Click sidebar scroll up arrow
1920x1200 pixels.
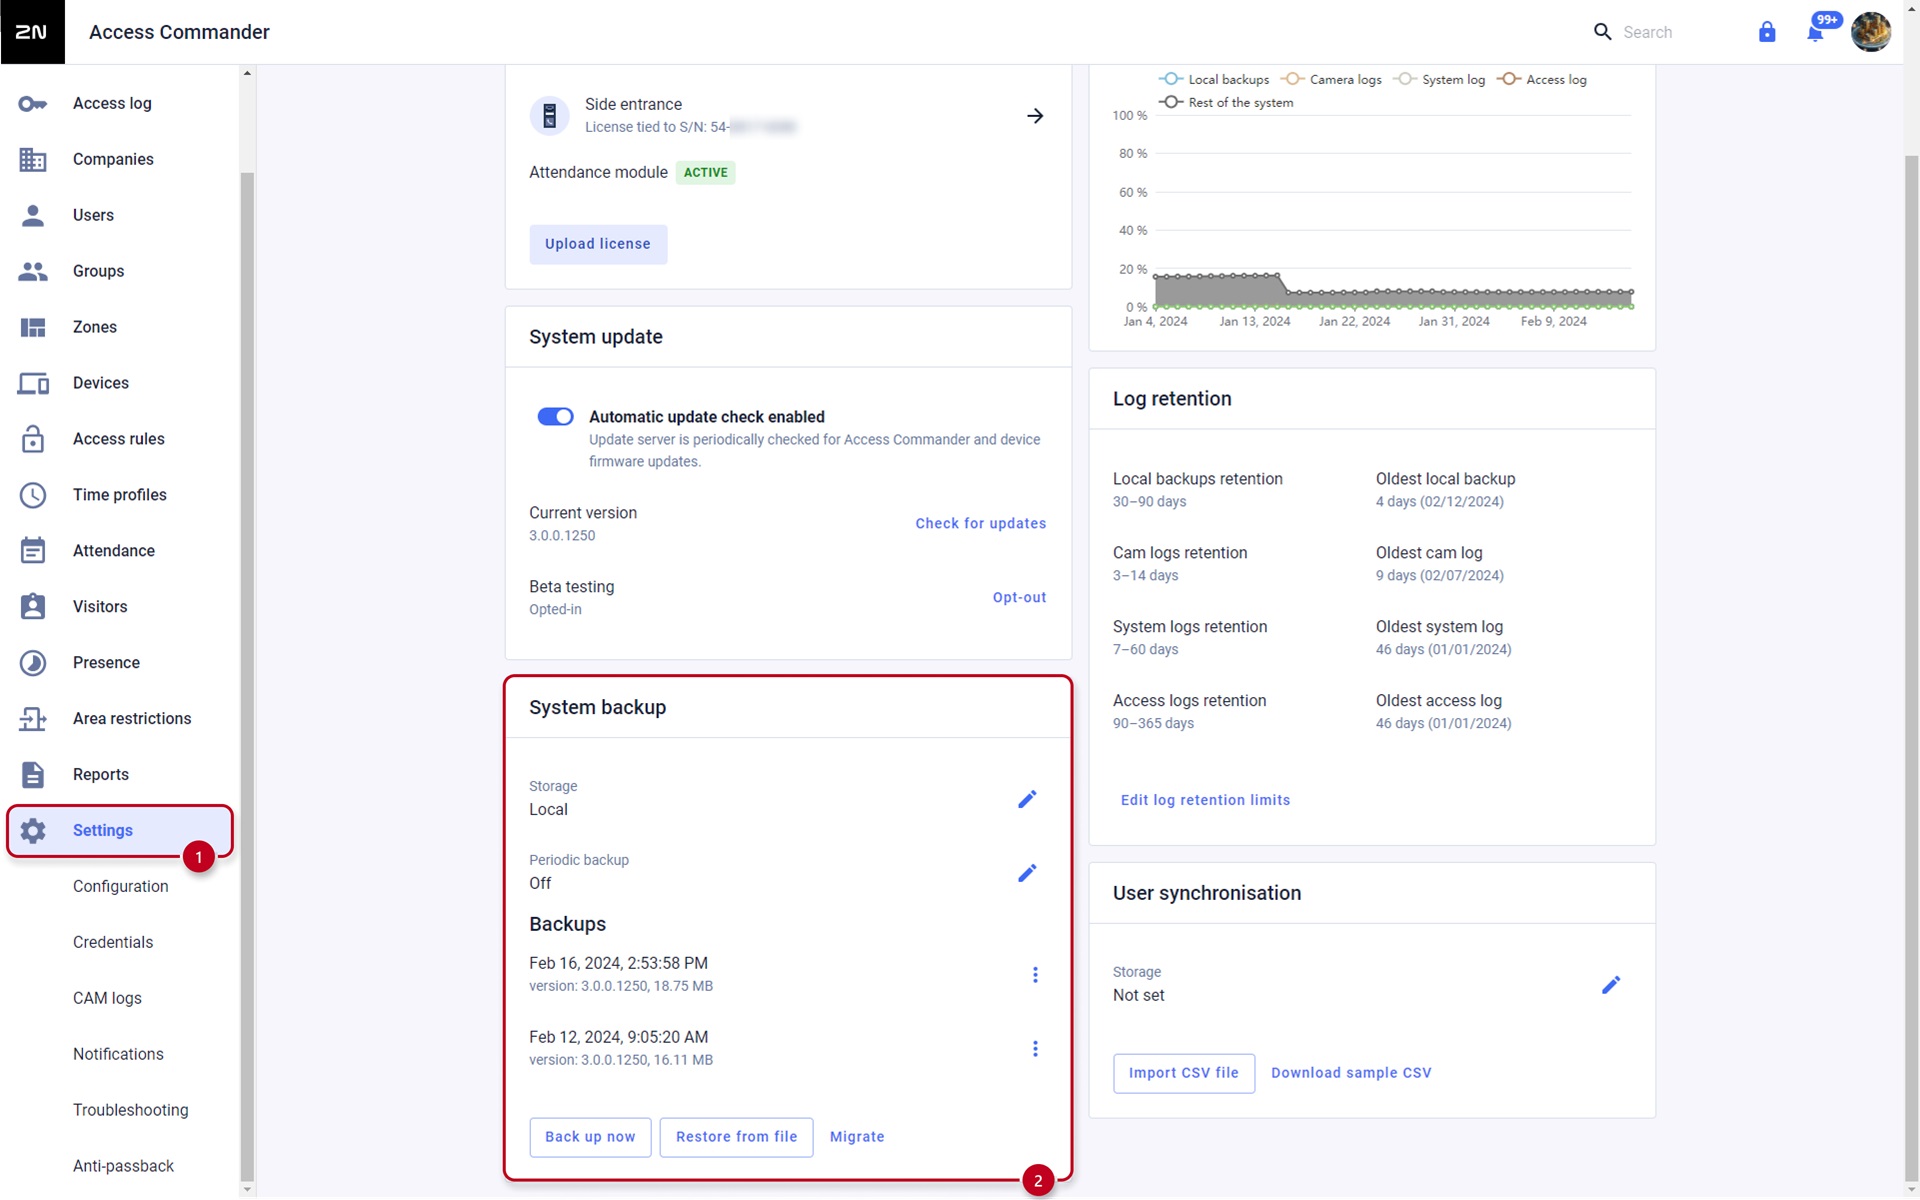coord(247,73)
